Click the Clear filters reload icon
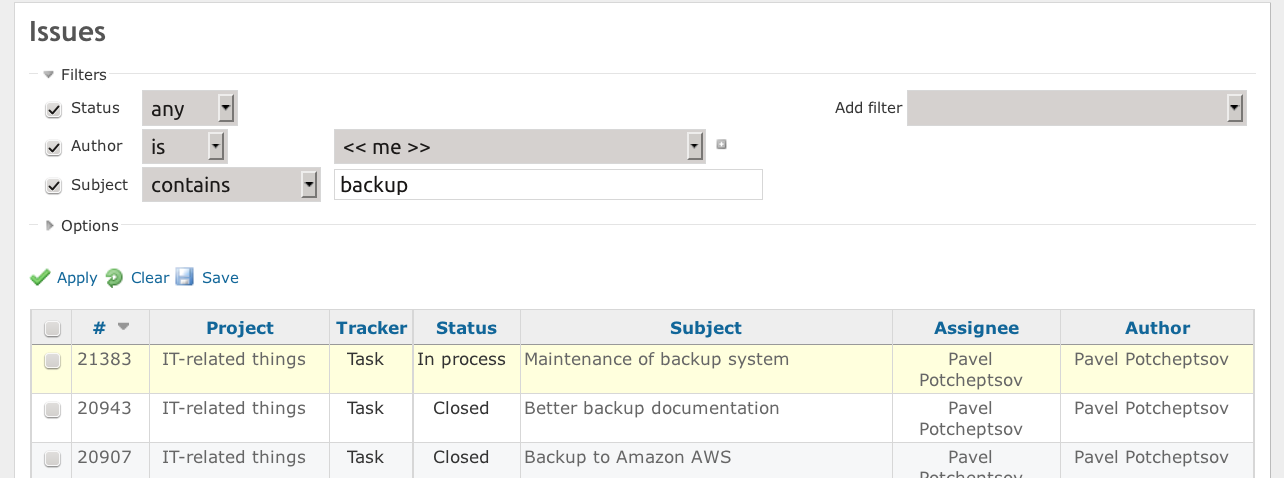This screenshot has width=1284, height=478. 114,277
